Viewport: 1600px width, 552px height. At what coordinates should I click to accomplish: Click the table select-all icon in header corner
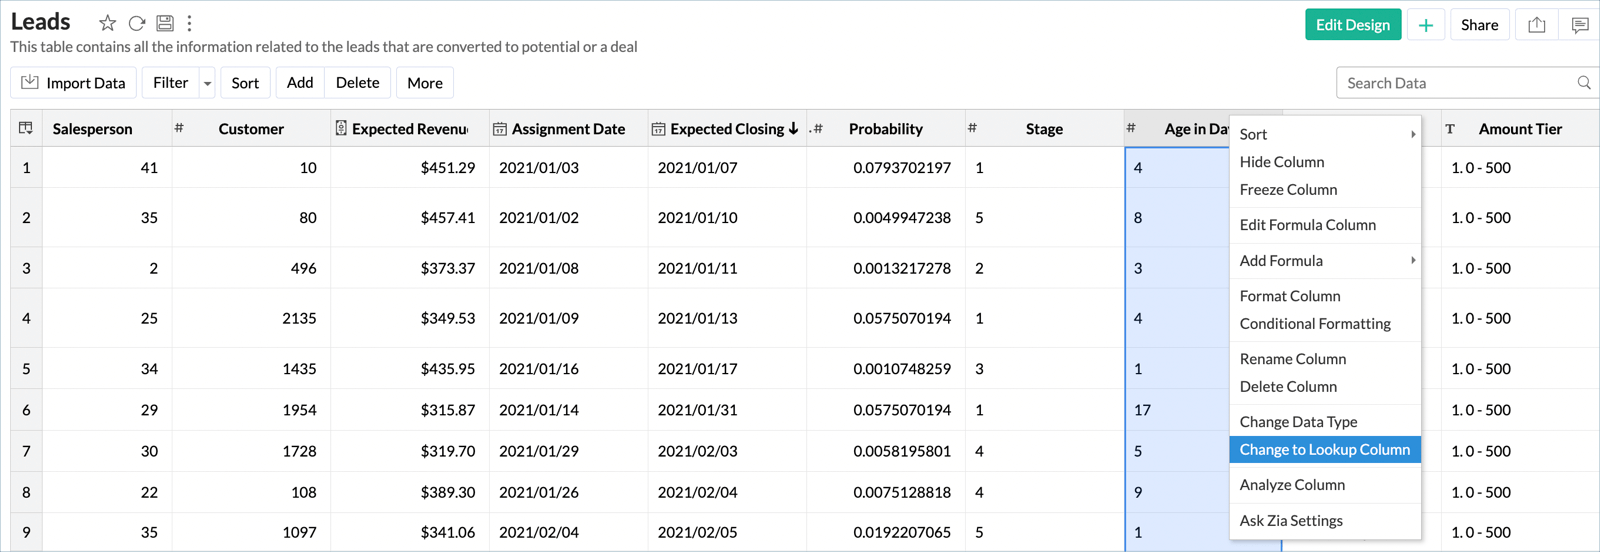coord(26,128)
